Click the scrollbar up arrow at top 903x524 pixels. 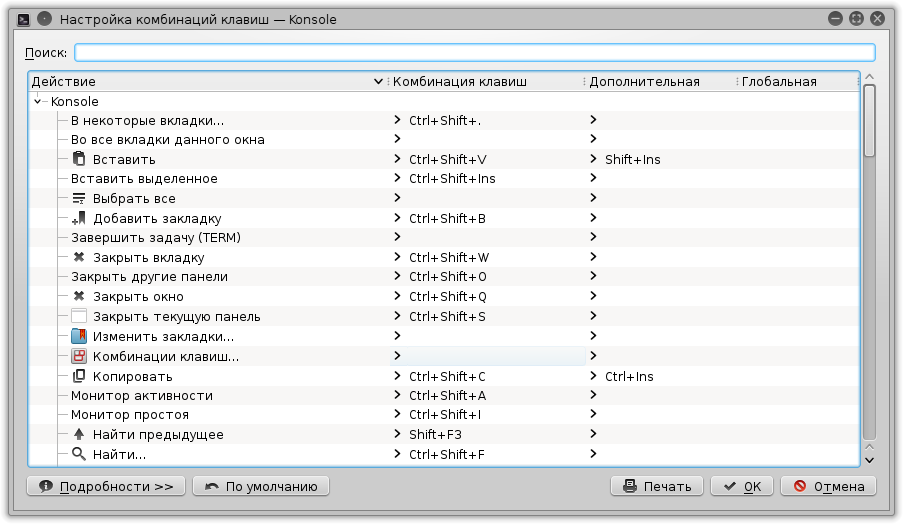870,77
